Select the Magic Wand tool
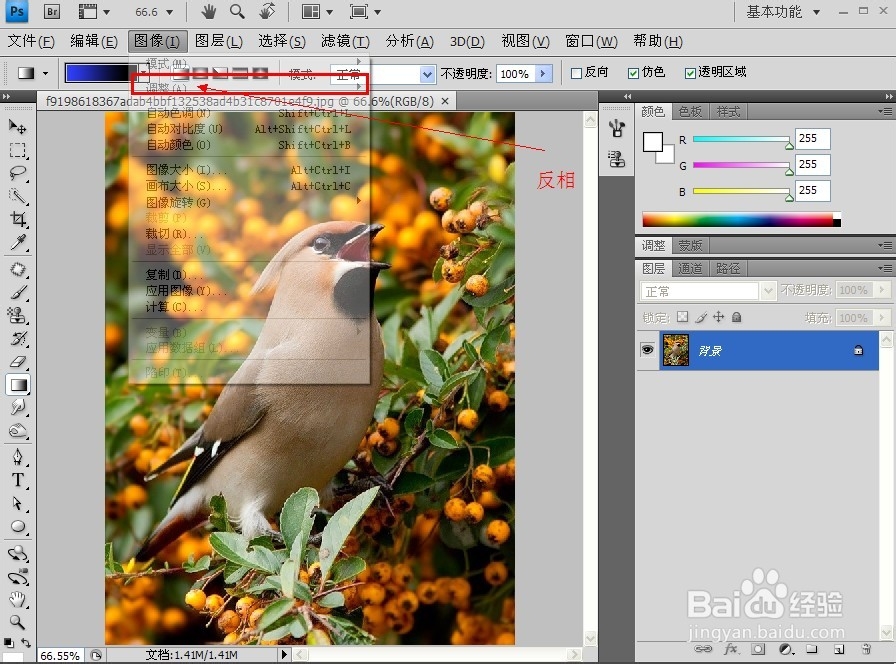896x664 pixels. pos(18,196)
